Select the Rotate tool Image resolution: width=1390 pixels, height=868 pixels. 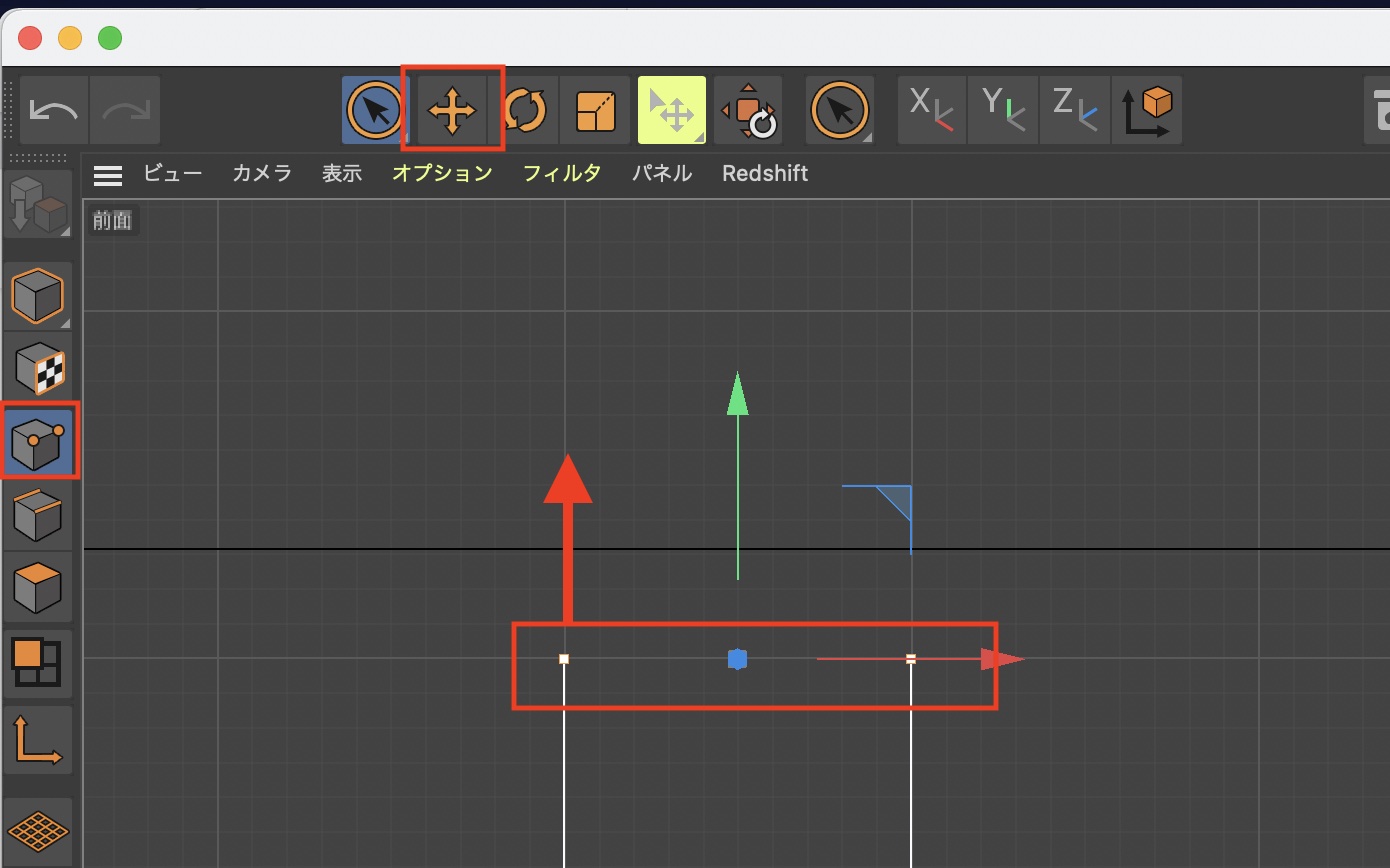(x=524, y=110)
